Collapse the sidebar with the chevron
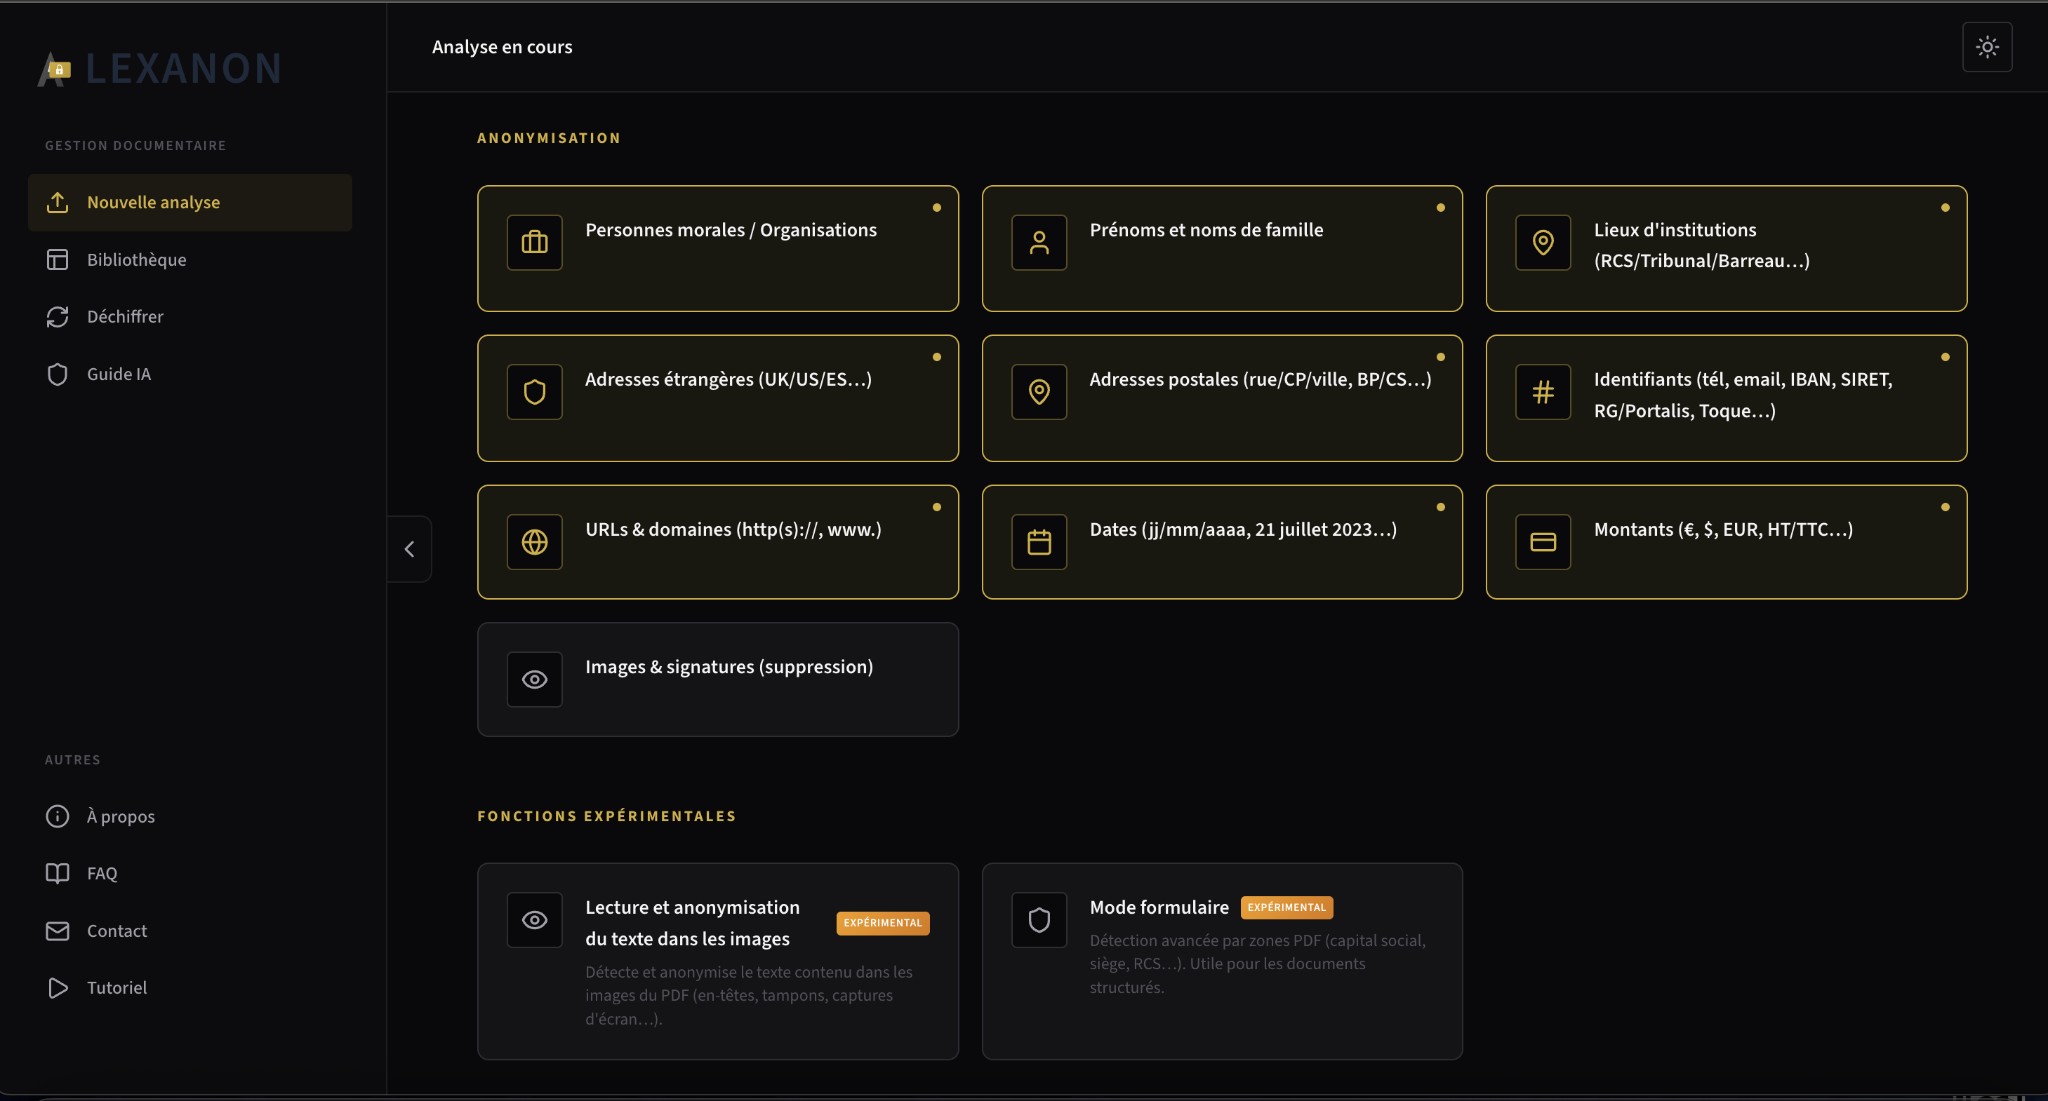2048x1101 pixels. point(410,548)
